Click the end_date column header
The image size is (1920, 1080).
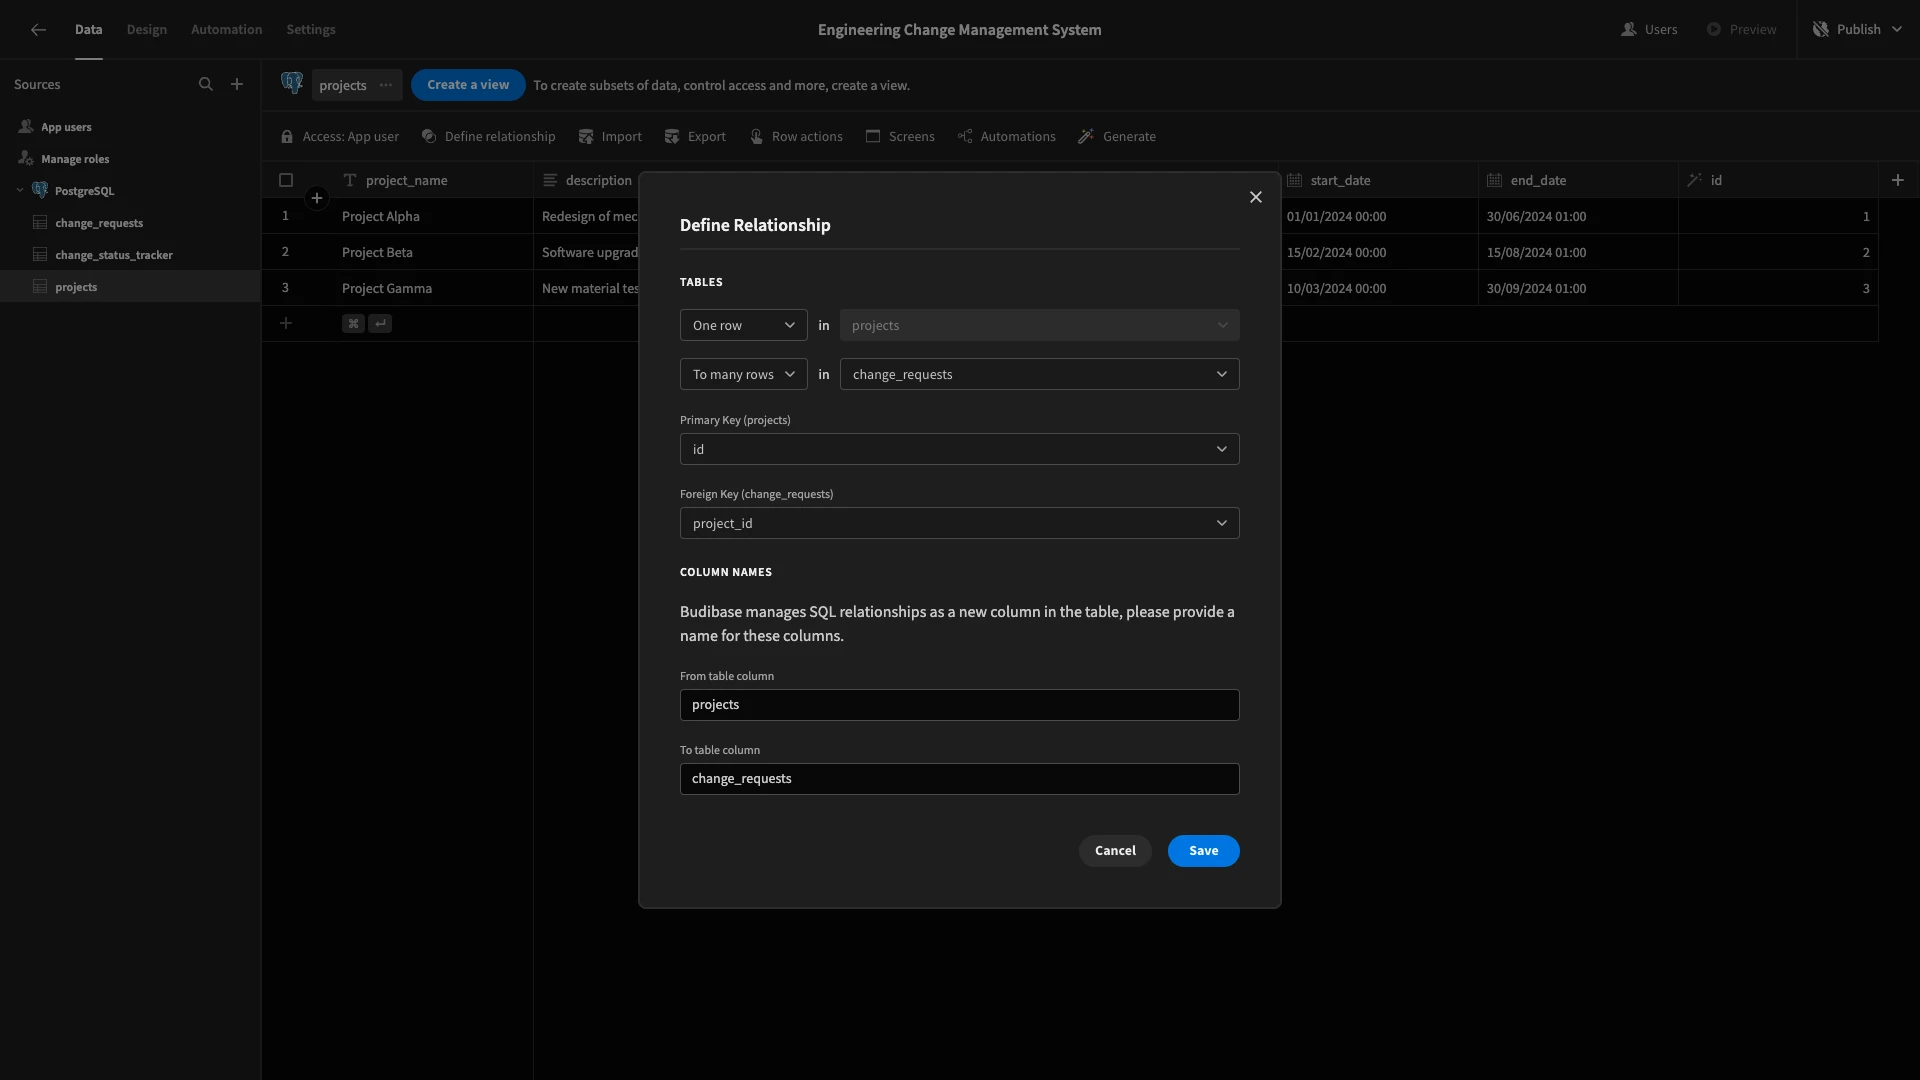pyautogui.click(x=1578, y=180)
